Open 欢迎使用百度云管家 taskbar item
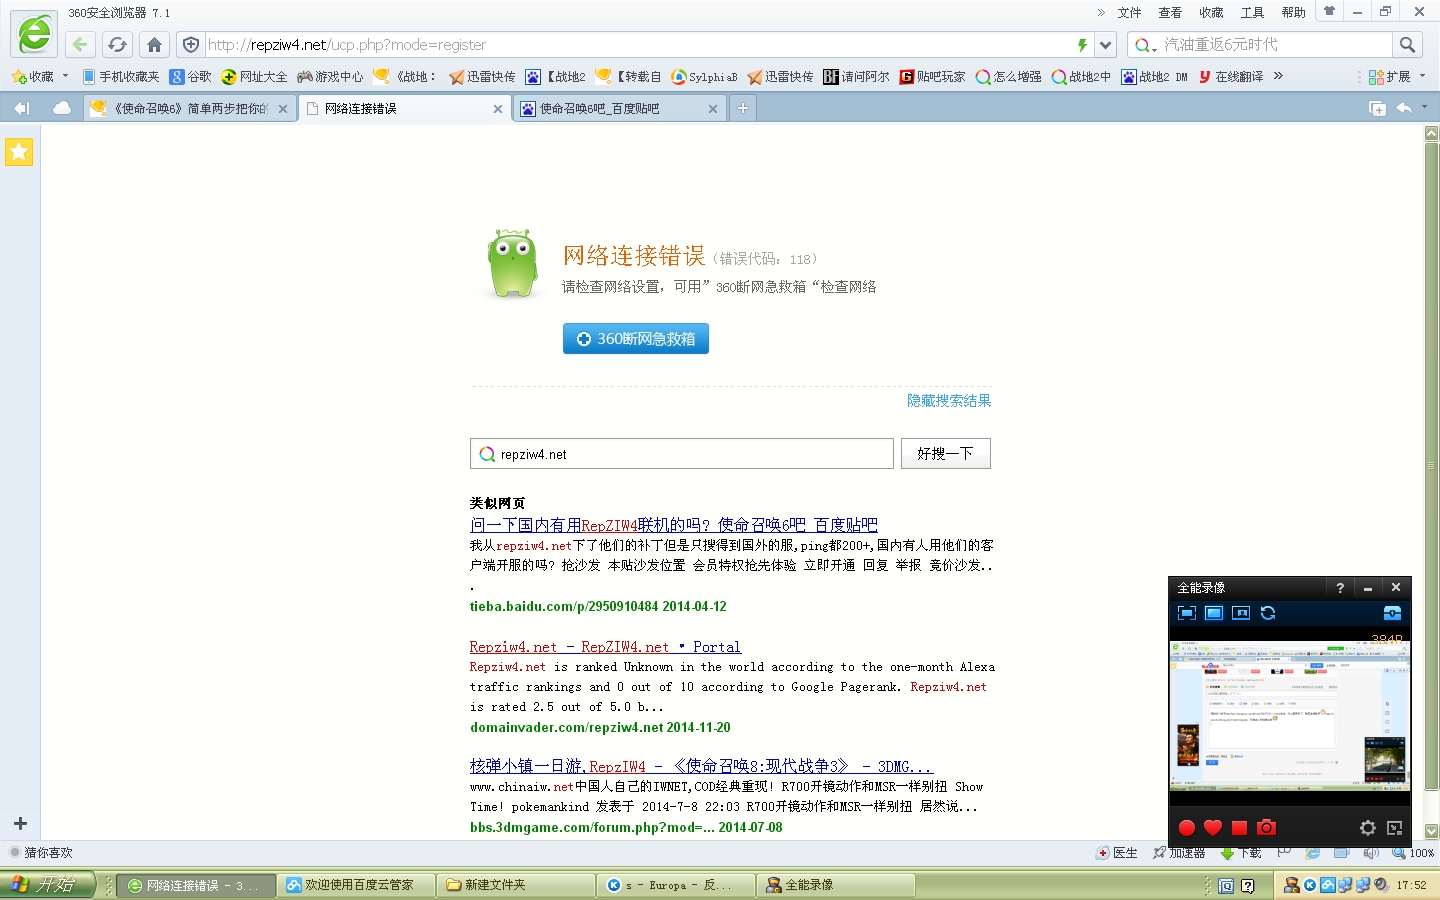The image size is (1440, 900). (x=356, y=885)
